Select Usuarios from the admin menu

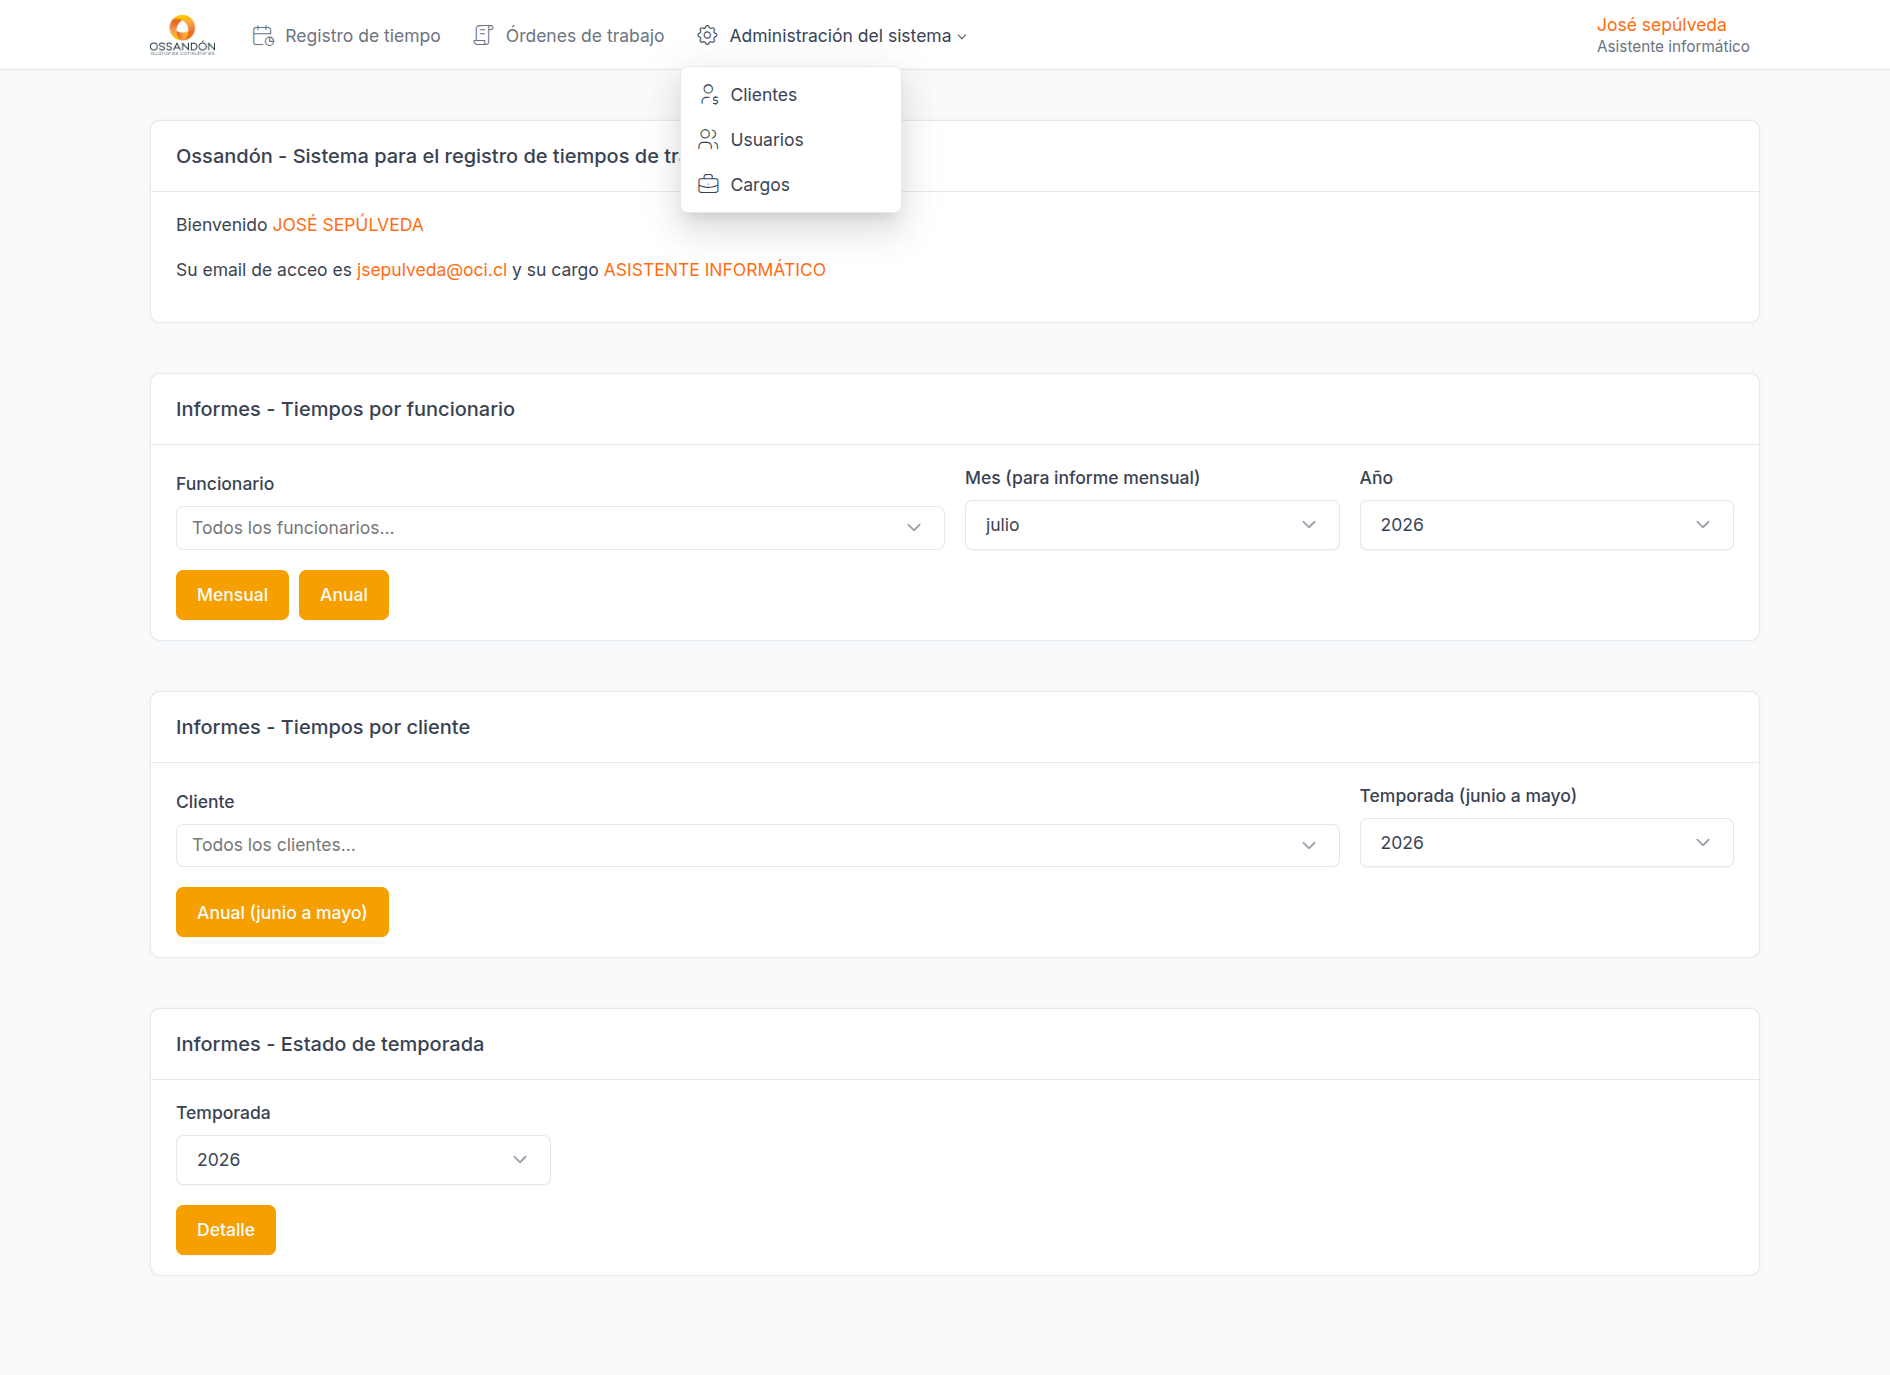pos(791,140)
